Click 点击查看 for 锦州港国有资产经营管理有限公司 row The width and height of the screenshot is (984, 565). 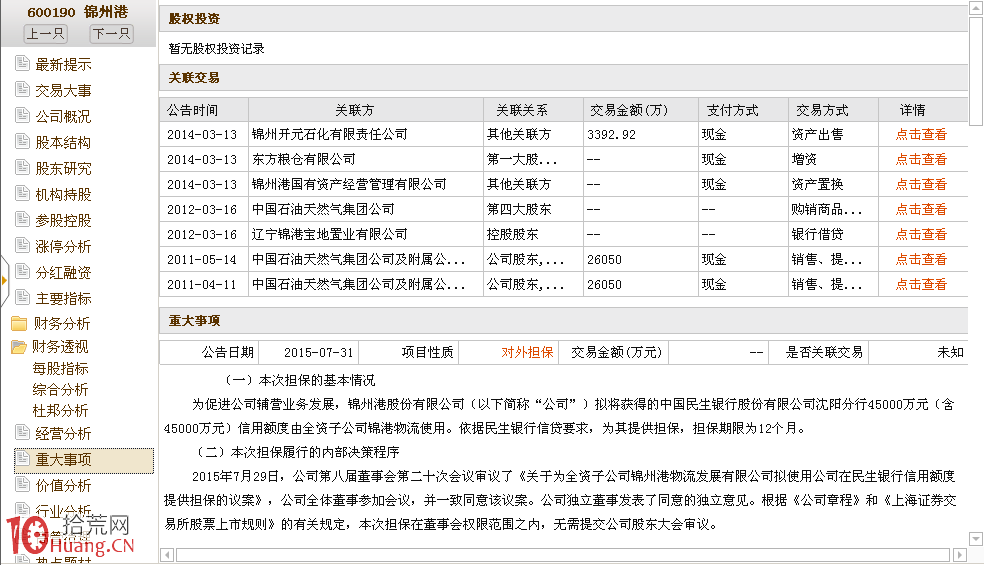pos(921,185)
